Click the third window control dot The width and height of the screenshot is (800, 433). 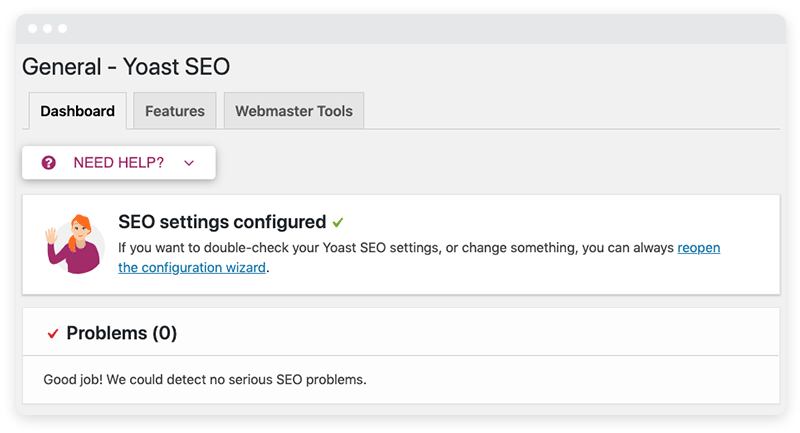(62, 29)
